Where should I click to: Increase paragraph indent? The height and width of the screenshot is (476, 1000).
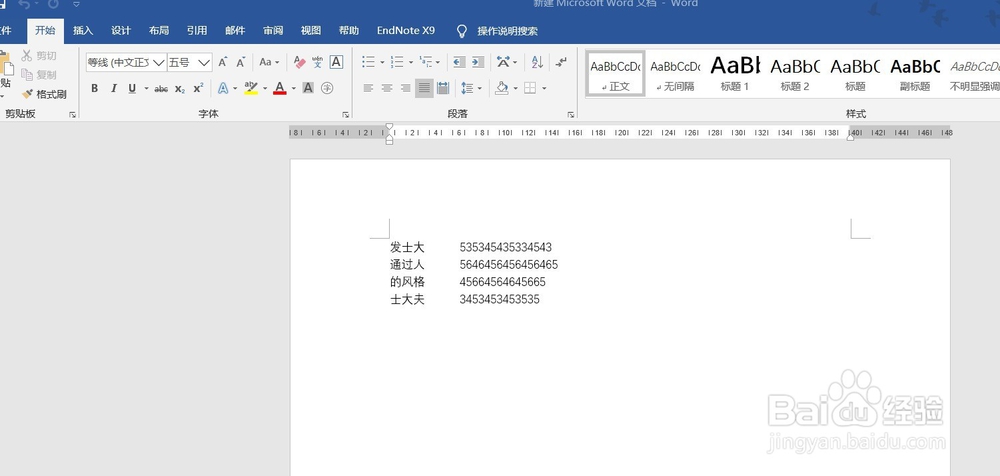click(478, 62)
